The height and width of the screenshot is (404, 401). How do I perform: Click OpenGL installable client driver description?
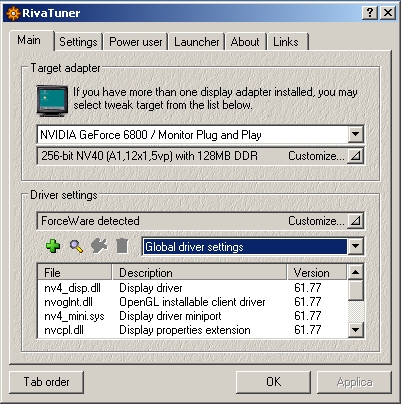click(x=192, y=302)
